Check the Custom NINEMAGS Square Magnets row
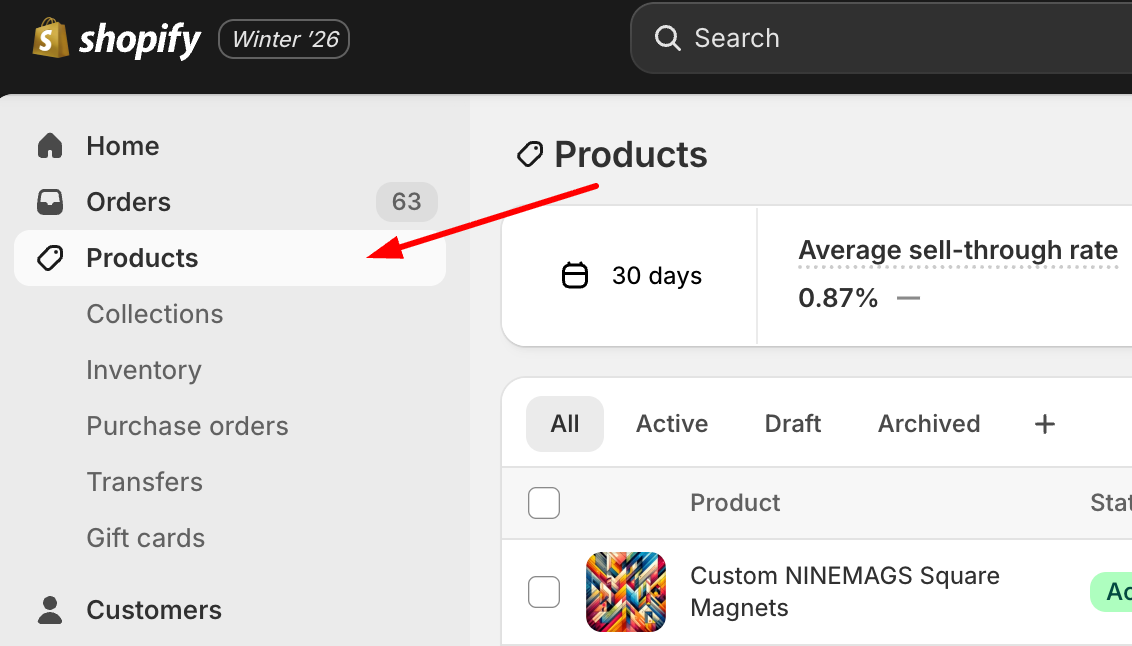 tap(544, 592)
